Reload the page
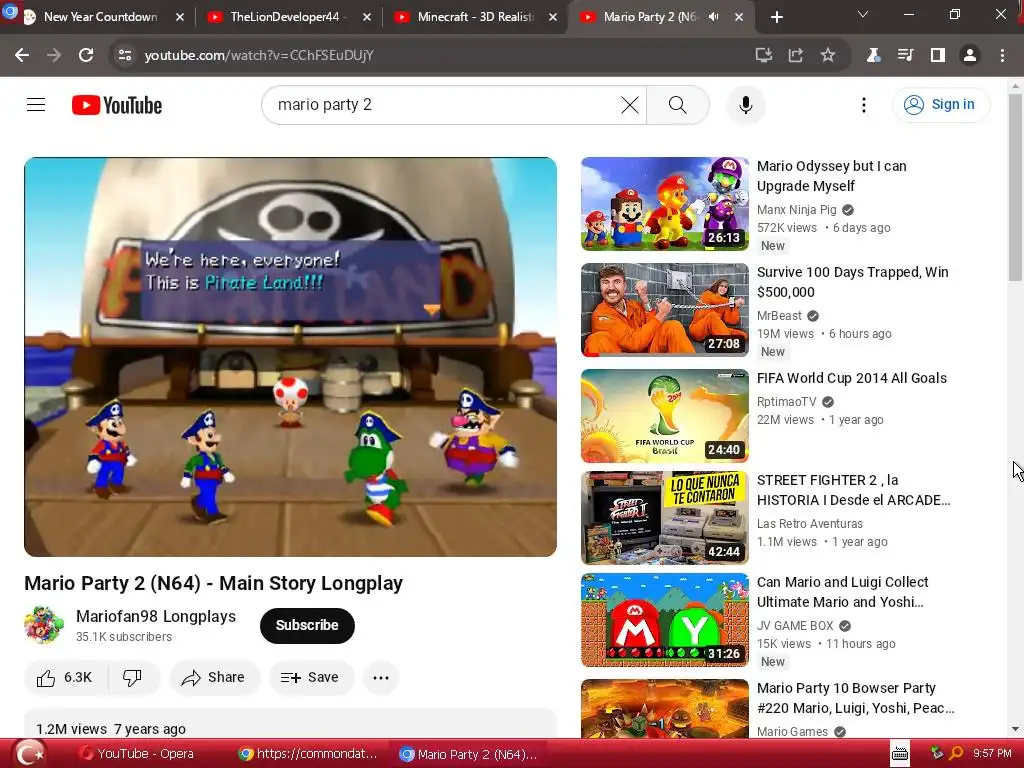The height and width of the screenshot is (768, 1024). pos(86,56)
